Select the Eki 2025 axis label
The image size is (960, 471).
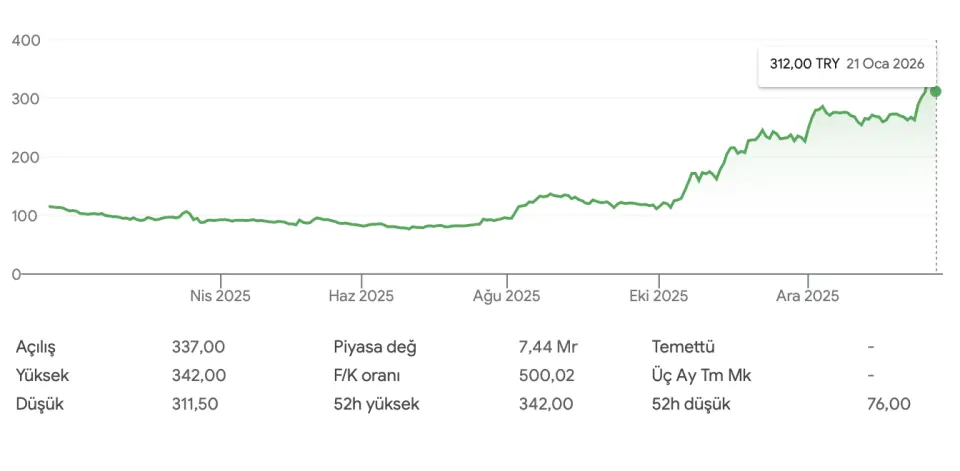tap(658, 296)
